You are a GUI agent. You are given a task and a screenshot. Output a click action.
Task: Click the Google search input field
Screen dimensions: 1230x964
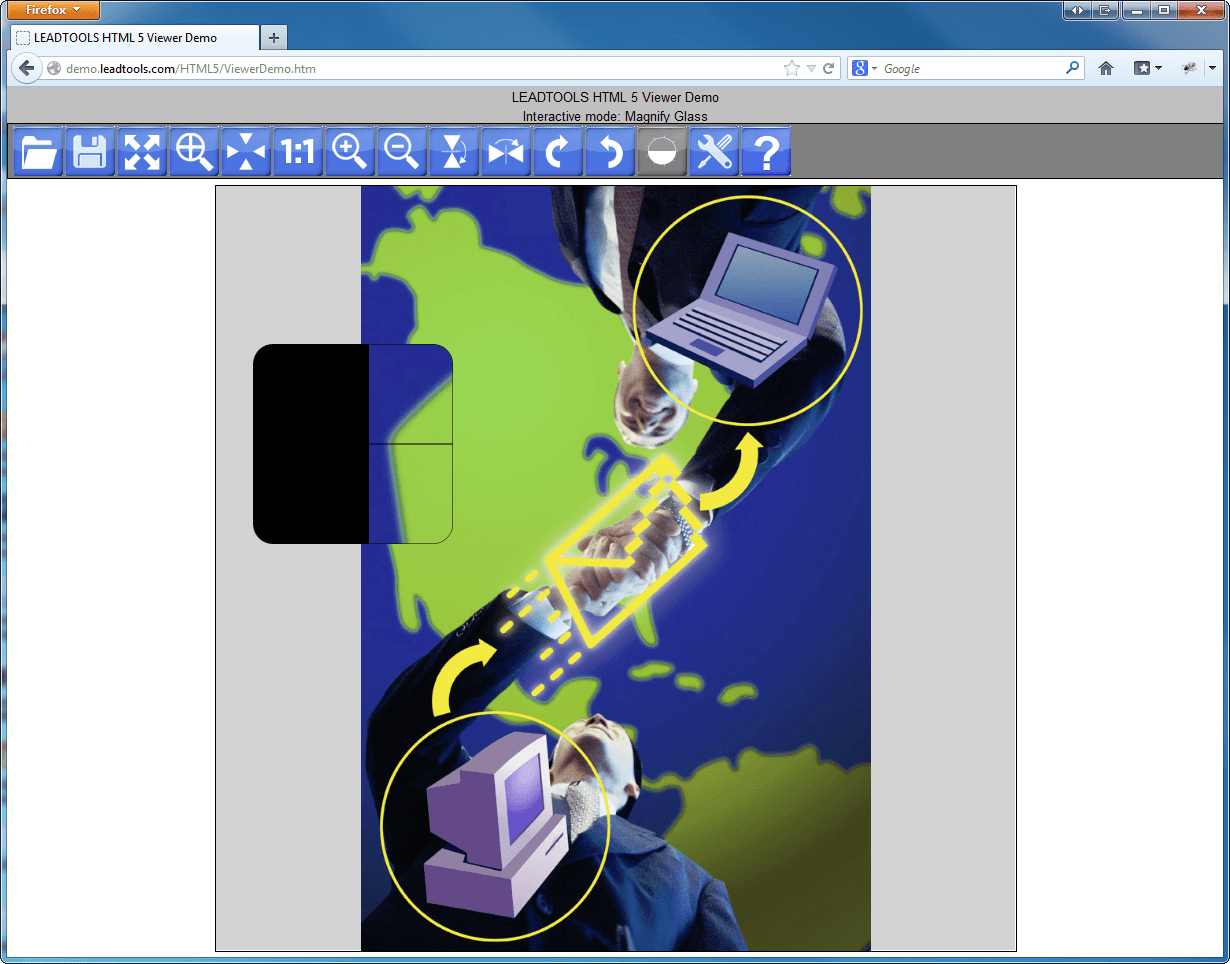coord(972,69)
